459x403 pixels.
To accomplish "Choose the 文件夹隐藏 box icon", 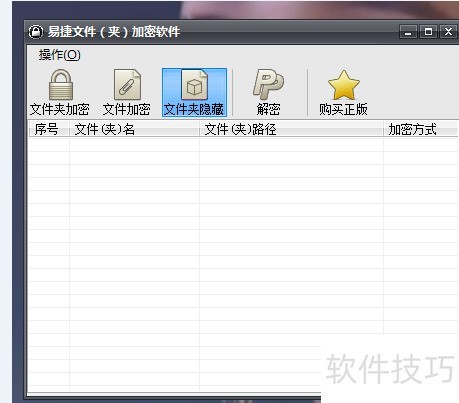I will (x=194, y=85).
